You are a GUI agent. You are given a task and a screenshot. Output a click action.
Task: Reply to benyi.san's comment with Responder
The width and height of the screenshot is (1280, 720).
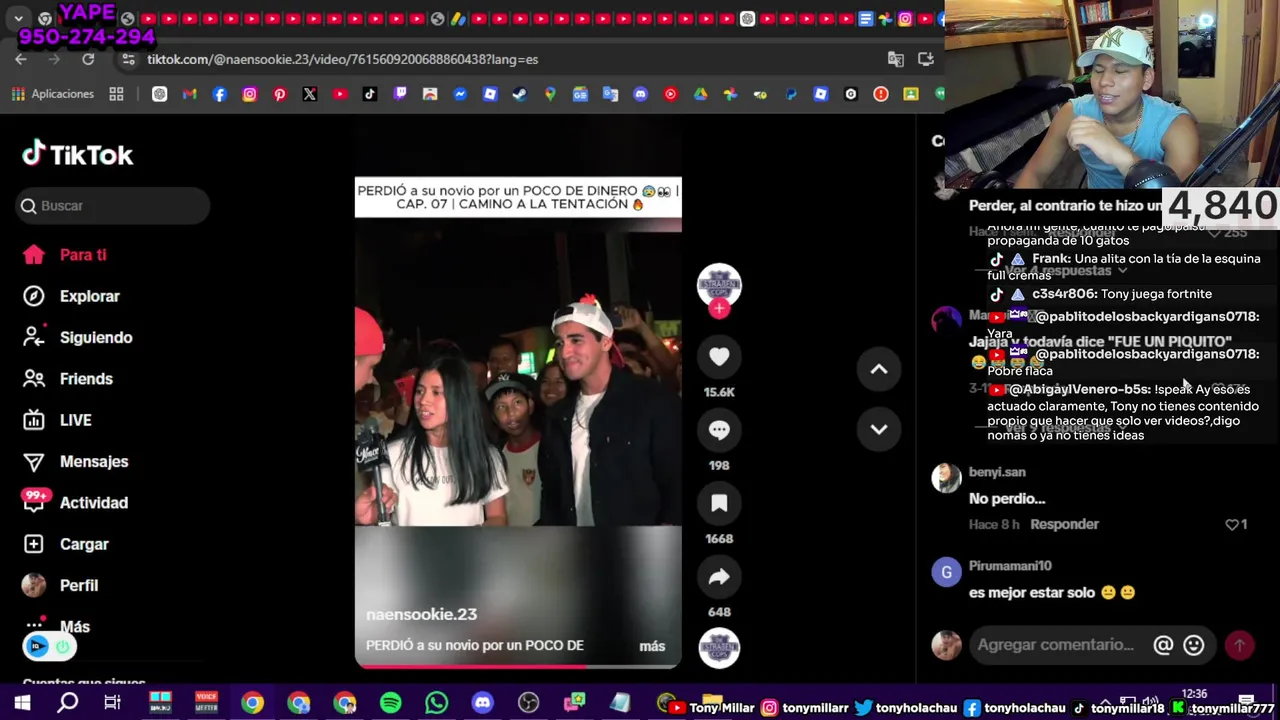pos(1064,524)
